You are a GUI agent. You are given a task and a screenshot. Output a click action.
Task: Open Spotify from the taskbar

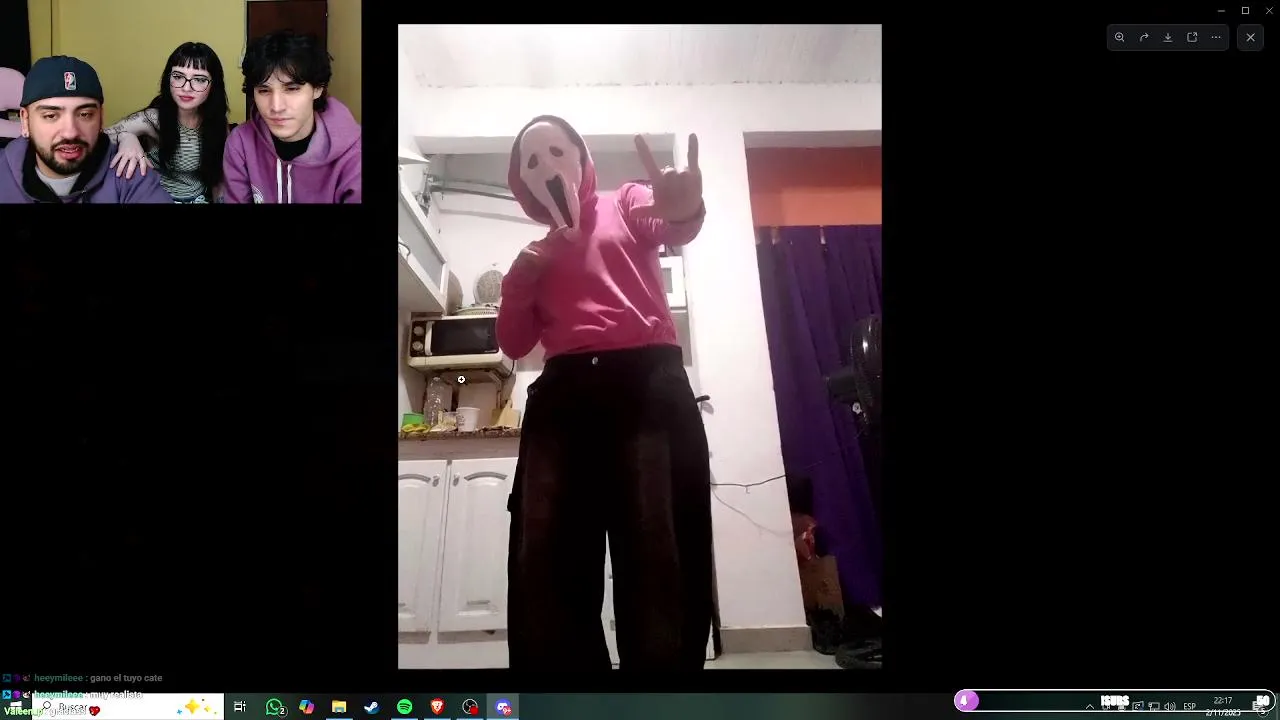(404, 707)
